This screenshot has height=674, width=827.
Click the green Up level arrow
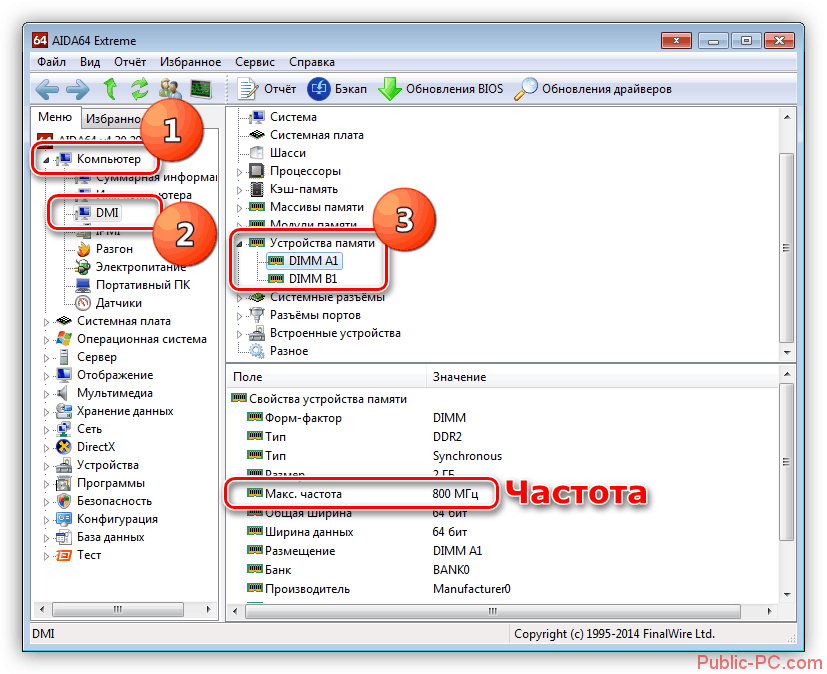pyautogui.click(x=110, y=89)
